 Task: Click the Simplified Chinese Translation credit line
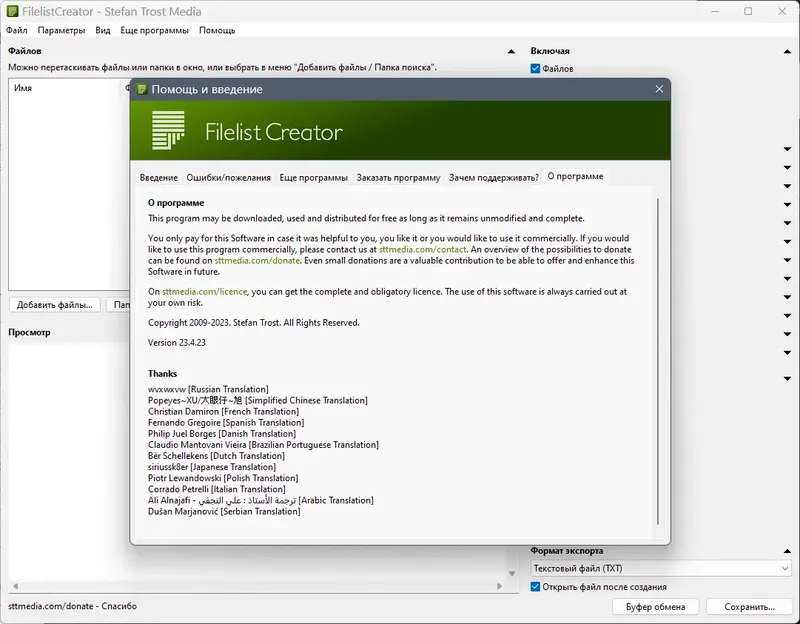tap(258, 401)
